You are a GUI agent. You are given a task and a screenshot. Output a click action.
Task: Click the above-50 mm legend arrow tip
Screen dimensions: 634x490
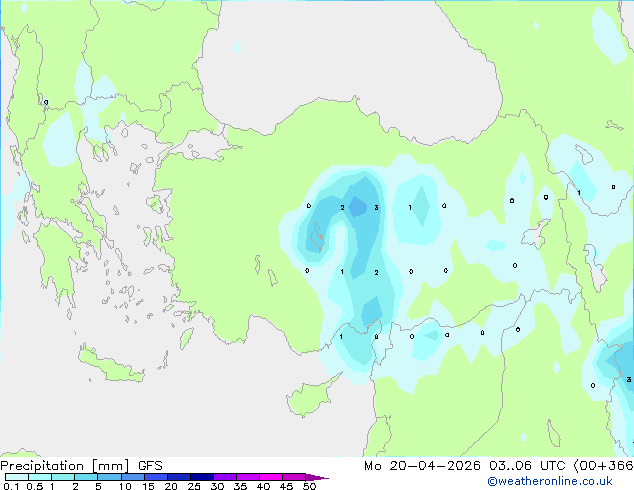coord(317,478)
